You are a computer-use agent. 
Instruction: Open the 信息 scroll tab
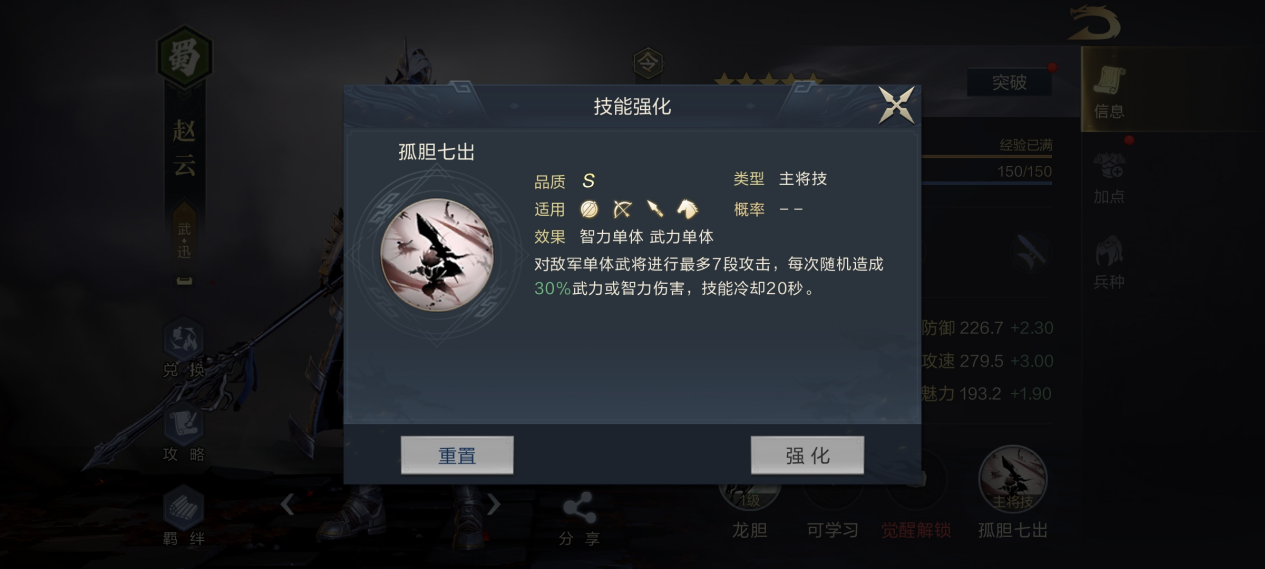coord(1109,91)
